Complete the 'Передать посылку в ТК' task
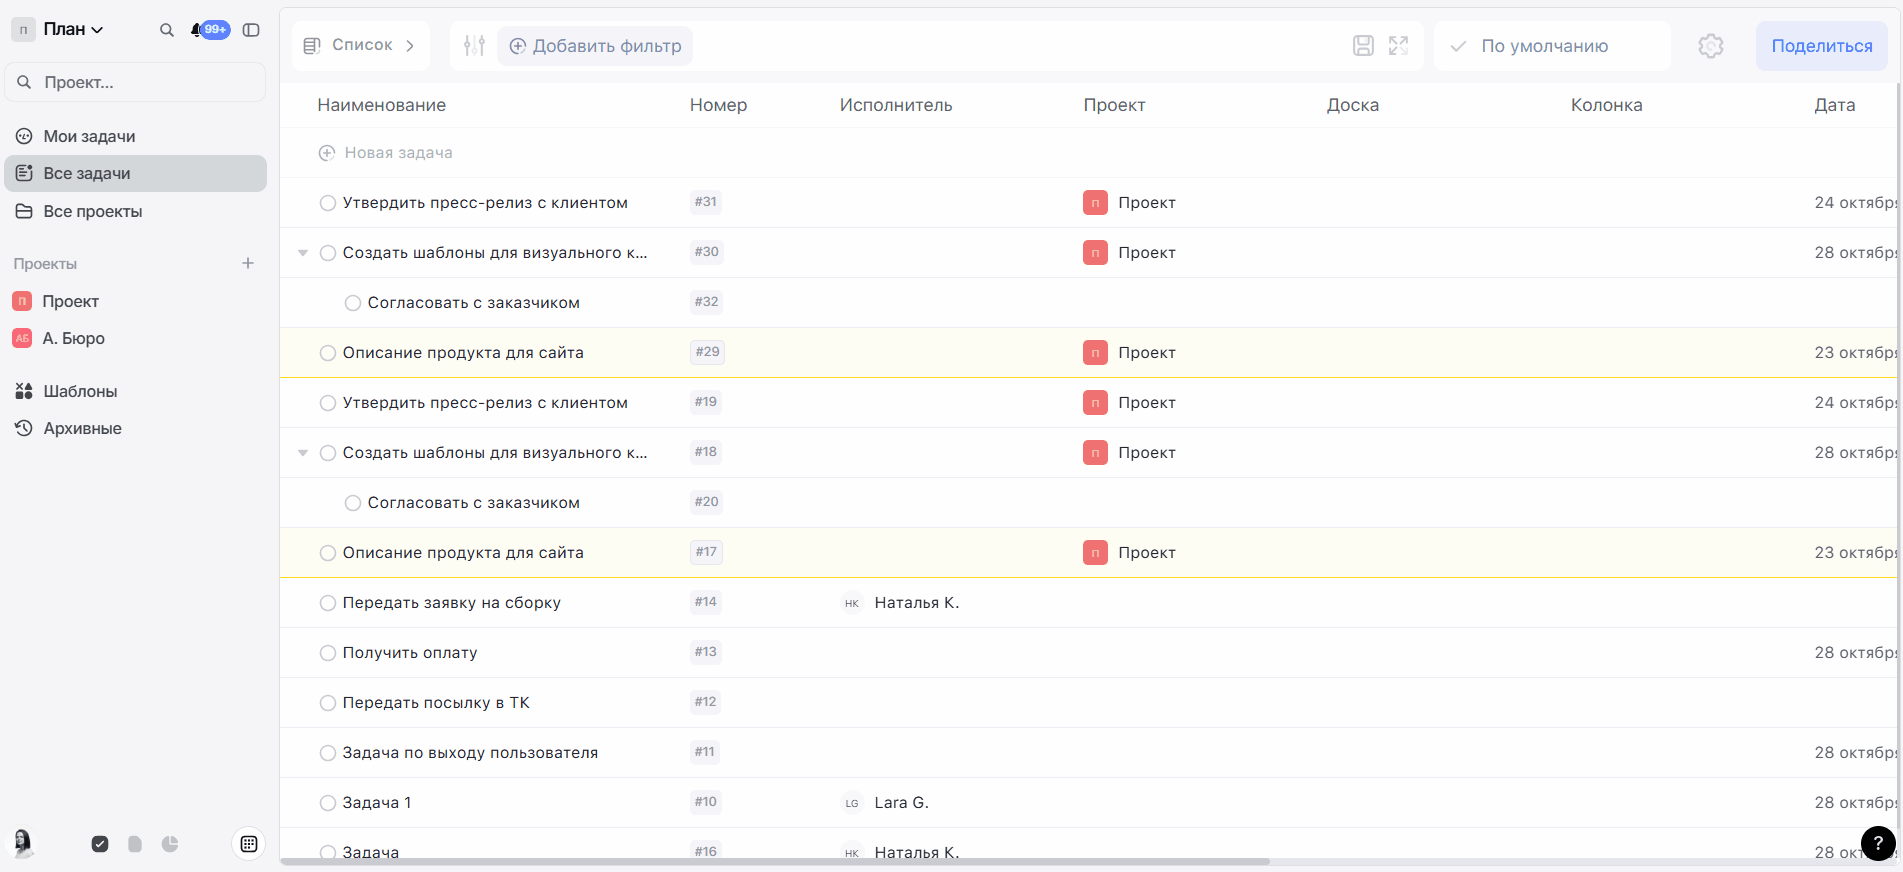The image size is (1903, 872). tap(327, 703)
